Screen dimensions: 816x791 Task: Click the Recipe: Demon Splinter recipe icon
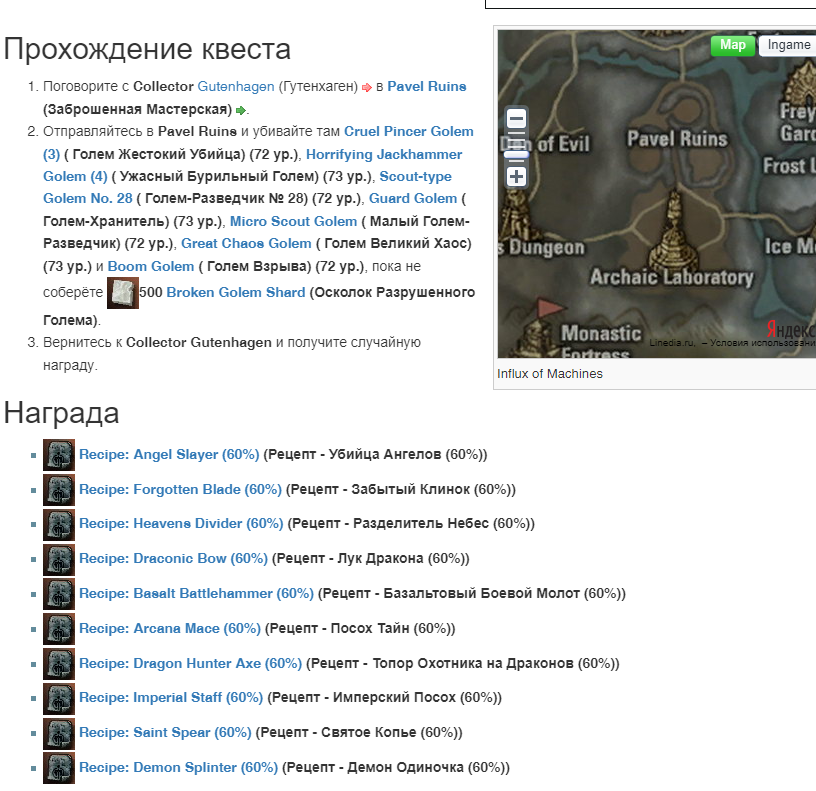[58, 769]
